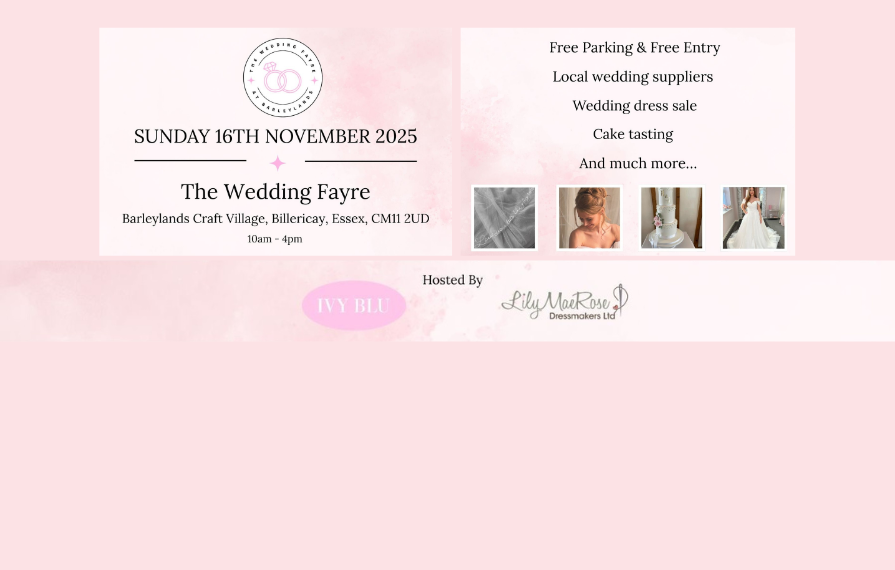Click the needle icon in dressmakers logo
This screenshot has width=895, height=570.
pyautogui.click(x=621, y=299)
